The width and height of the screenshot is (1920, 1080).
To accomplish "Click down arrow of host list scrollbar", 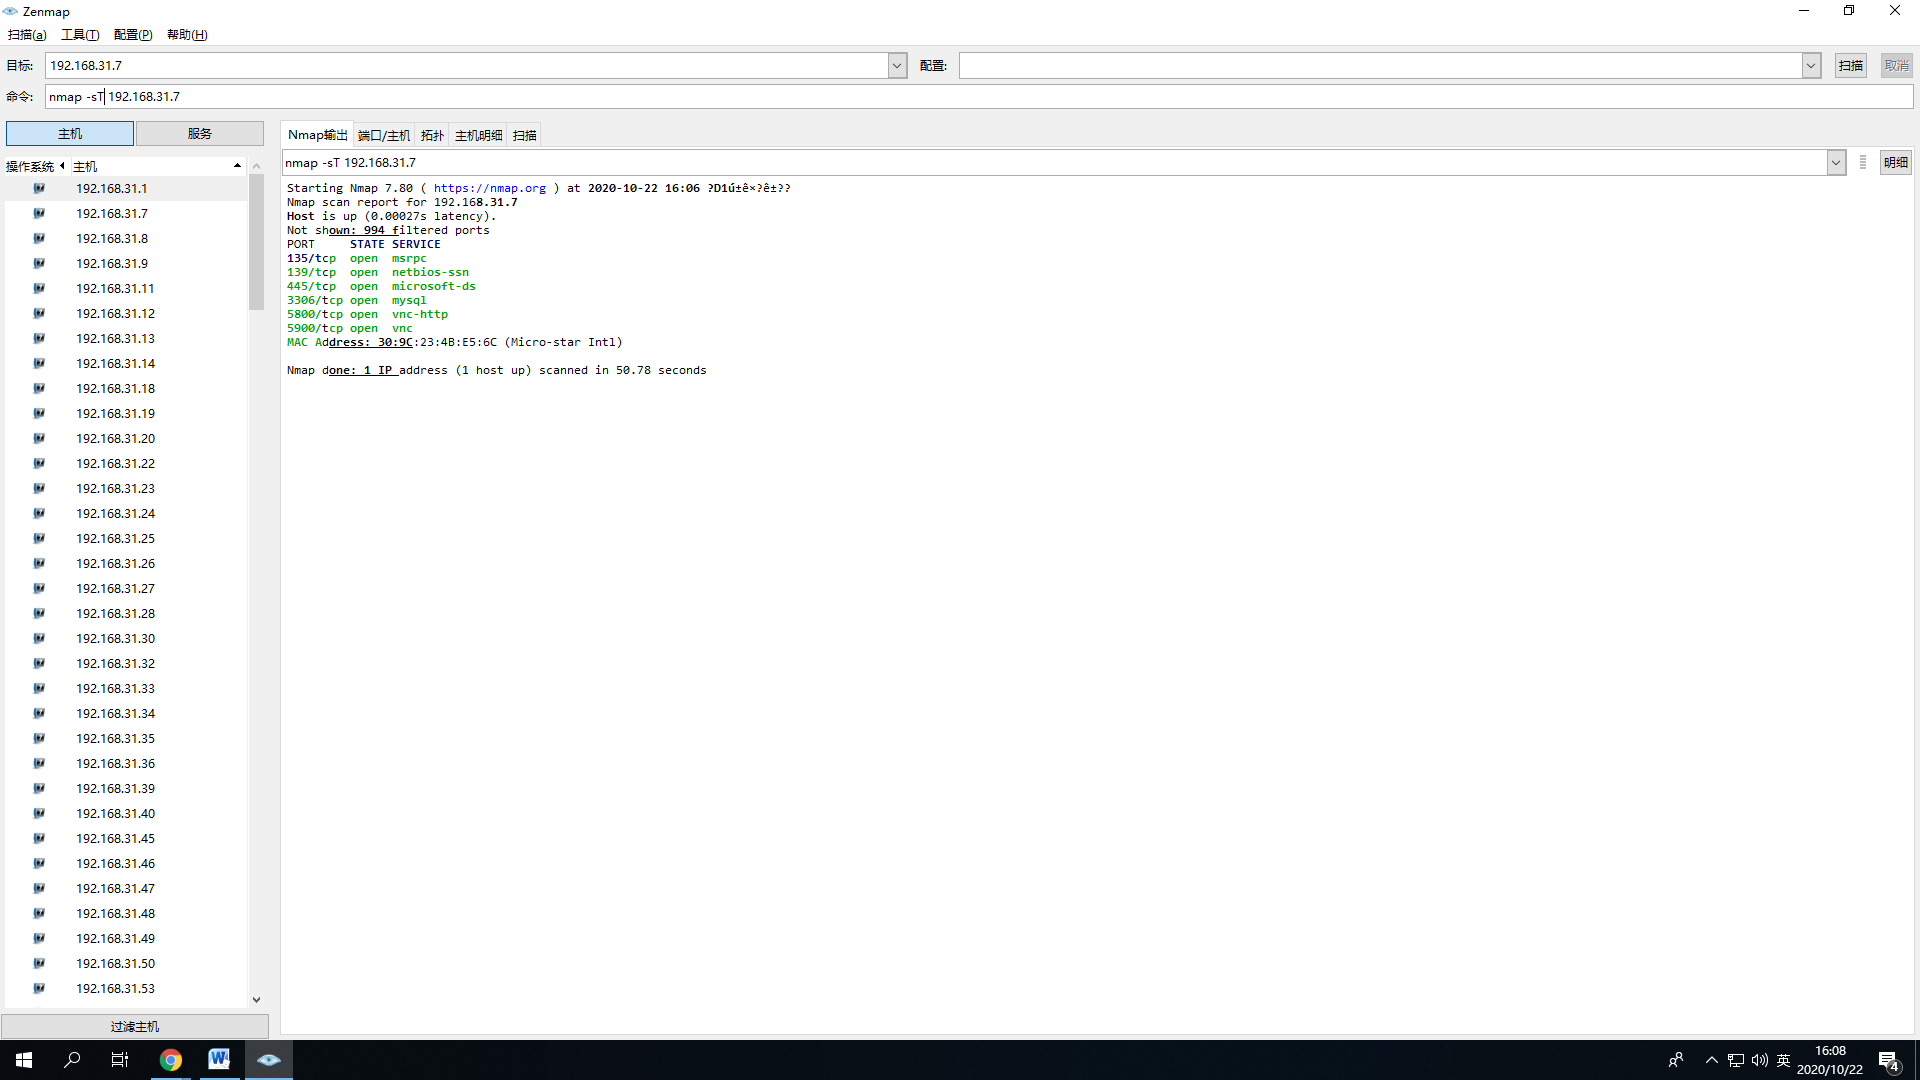I will pos(256,999).
